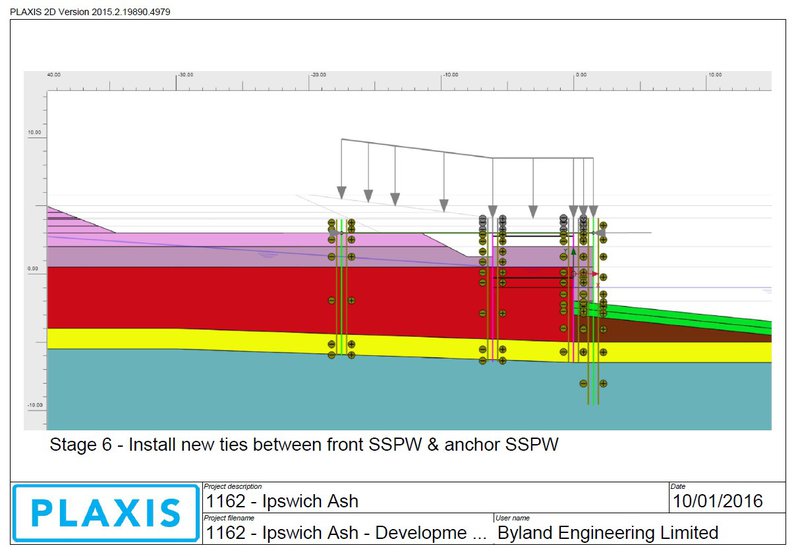
Task: Click the Project description field value
Action: (282, 501)
